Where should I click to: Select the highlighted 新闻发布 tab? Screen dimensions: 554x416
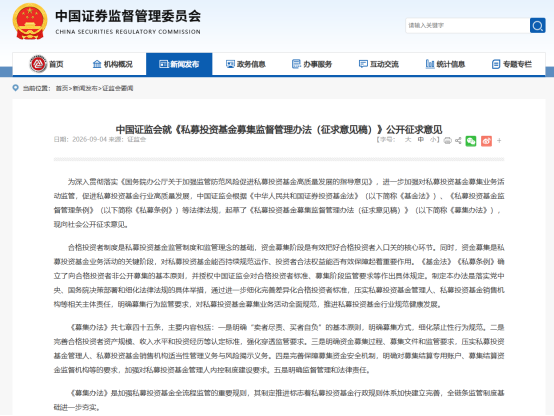point(179,64)
